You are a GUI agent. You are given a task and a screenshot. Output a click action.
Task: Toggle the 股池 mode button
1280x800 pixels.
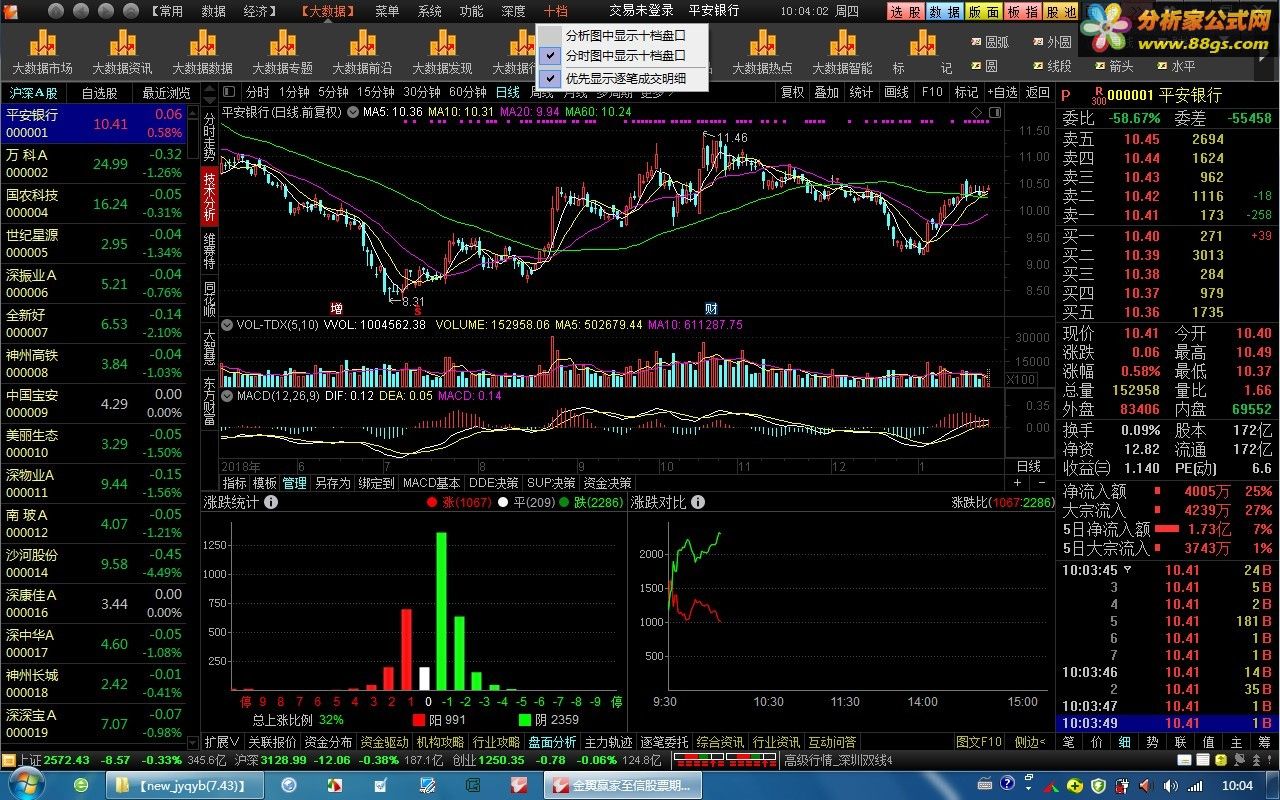tap(1061, 11)
